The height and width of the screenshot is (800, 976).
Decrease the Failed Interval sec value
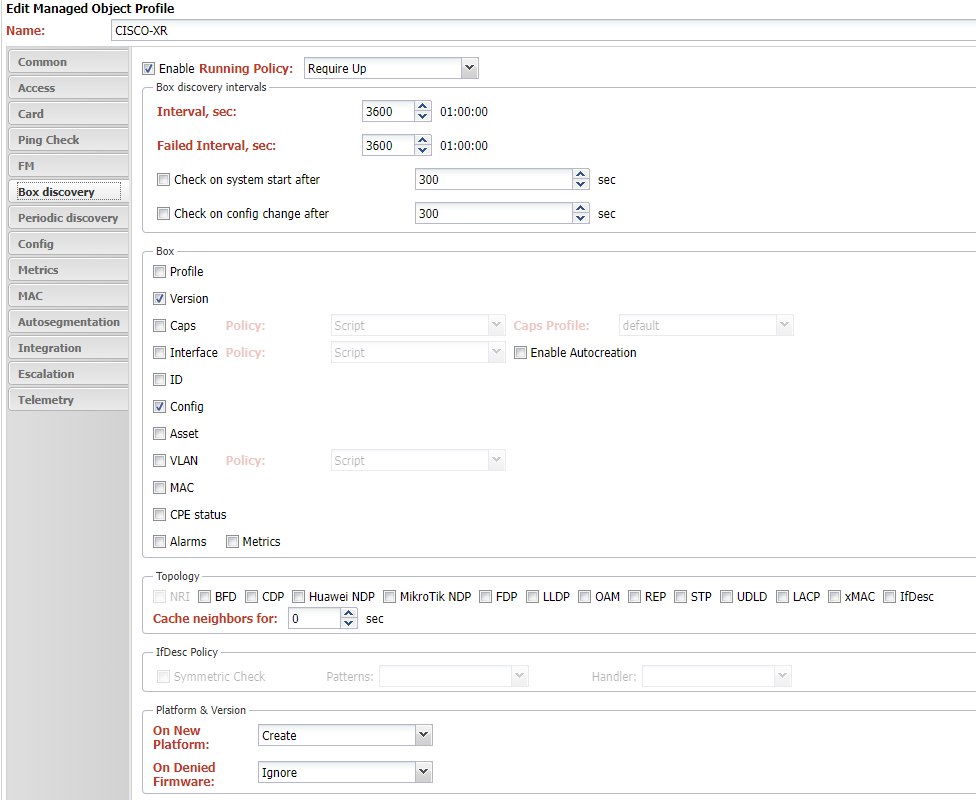423,150
